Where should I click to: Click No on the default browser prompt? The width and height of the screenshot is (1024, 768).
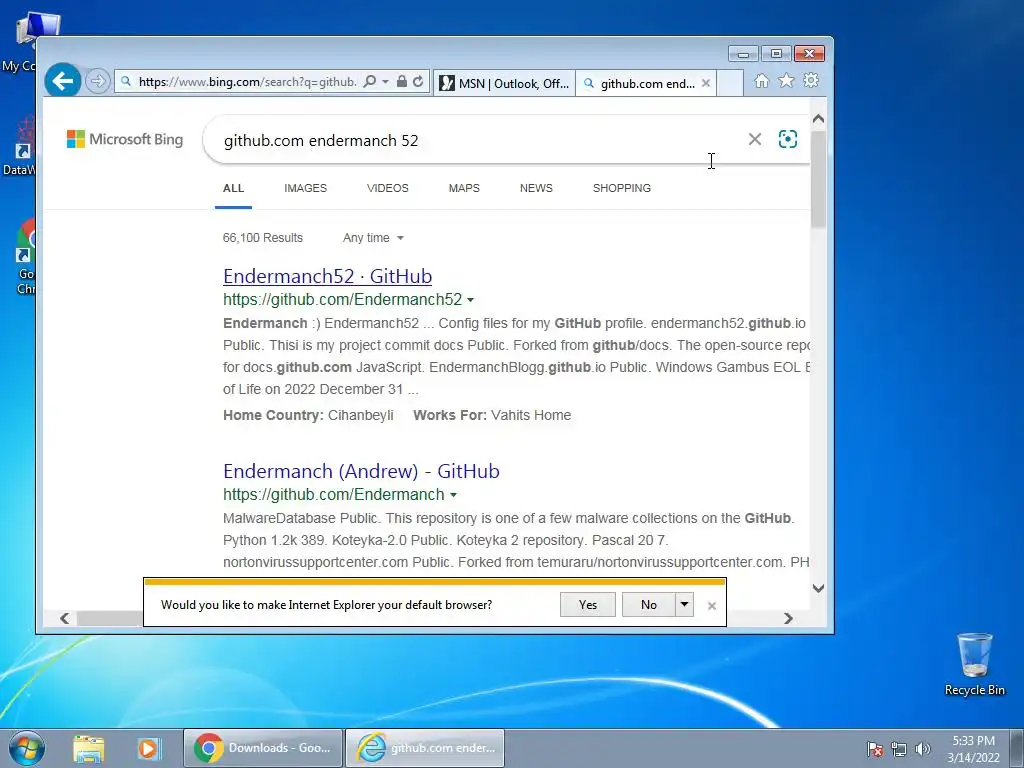tap(648, 605)
